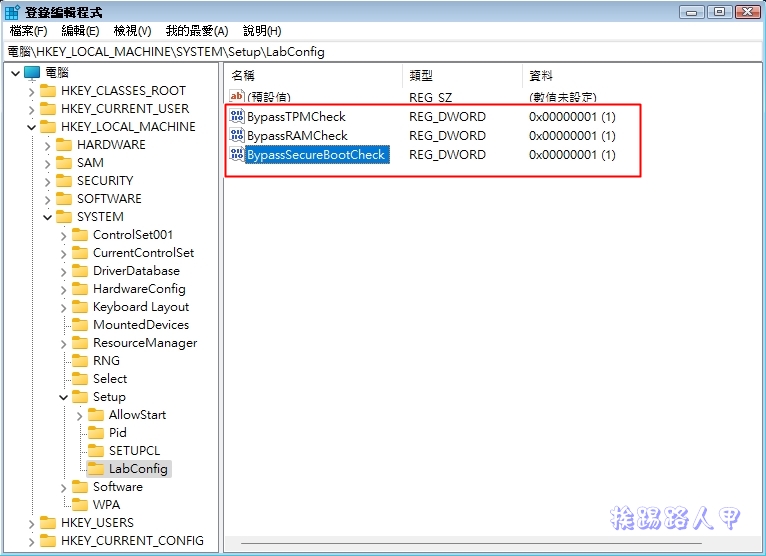Click the DriverDatabase folder icon

coord(80,271)
